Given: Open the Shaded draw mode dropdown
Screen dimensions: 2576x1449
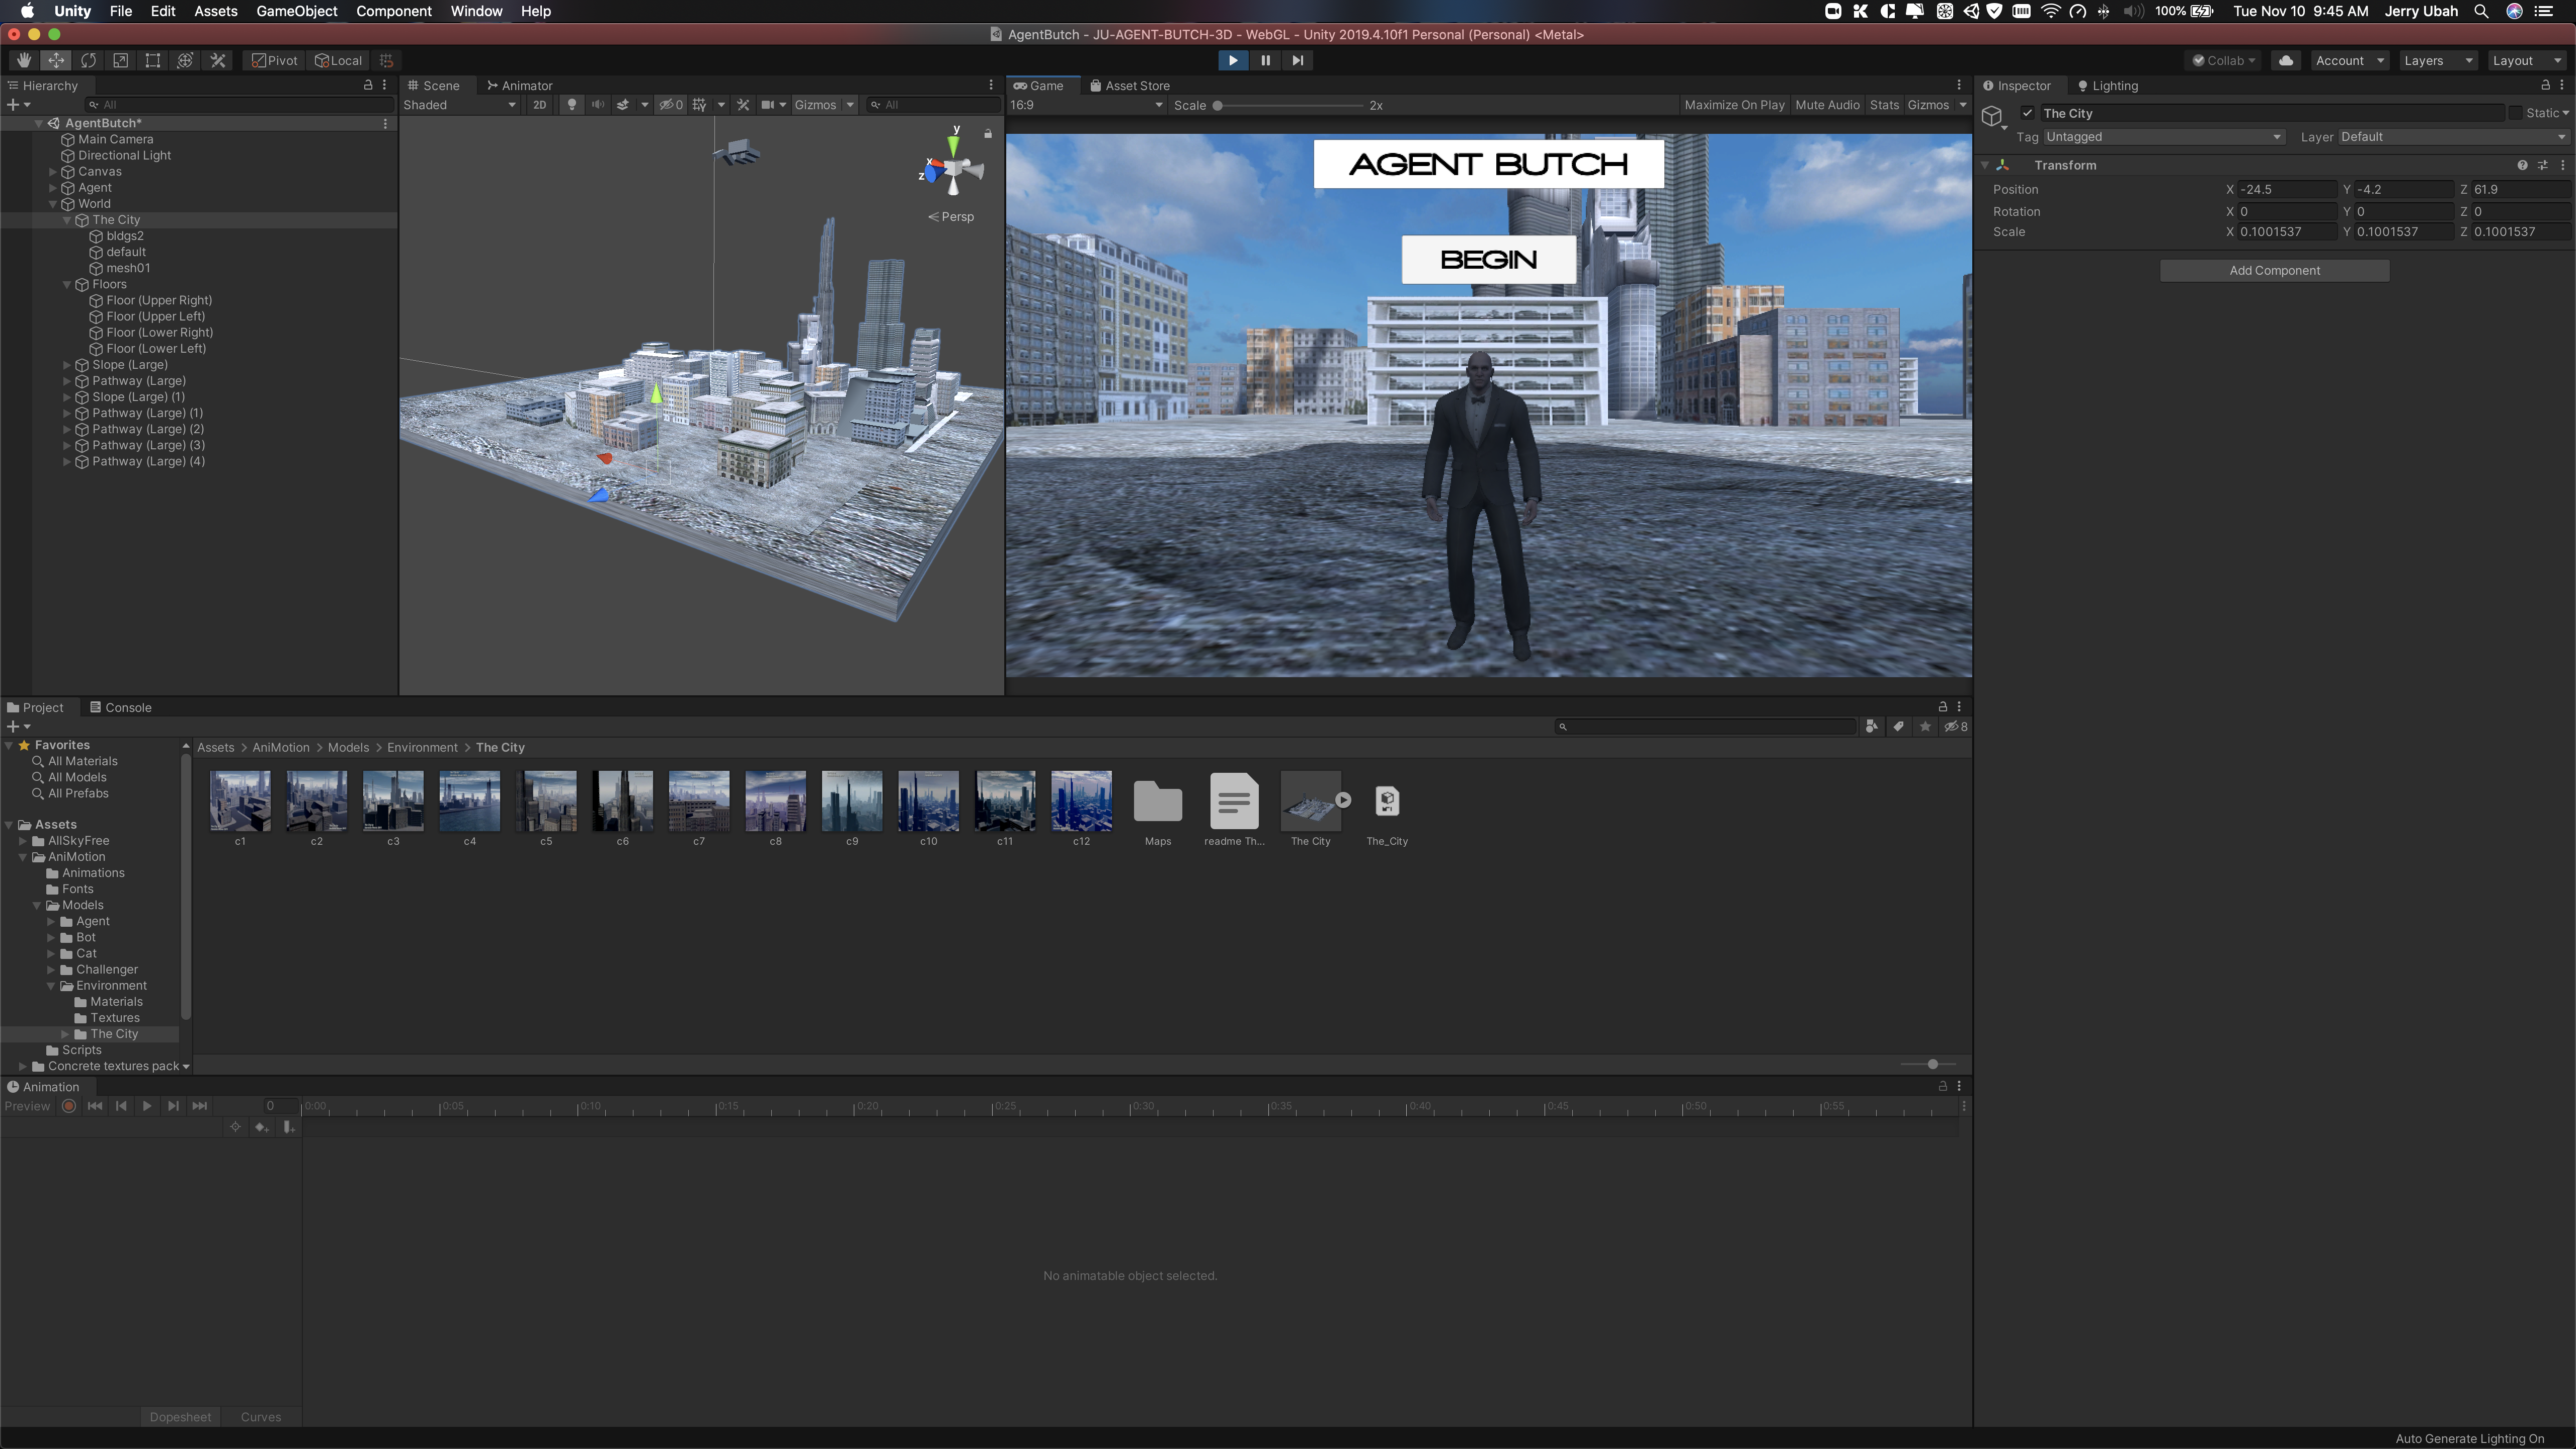Looking at the screenshot, I should (459, 105).
